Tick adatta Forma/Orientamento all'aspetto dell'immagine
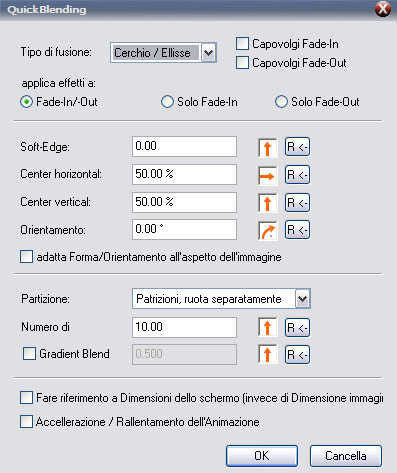 pos(26,257)
